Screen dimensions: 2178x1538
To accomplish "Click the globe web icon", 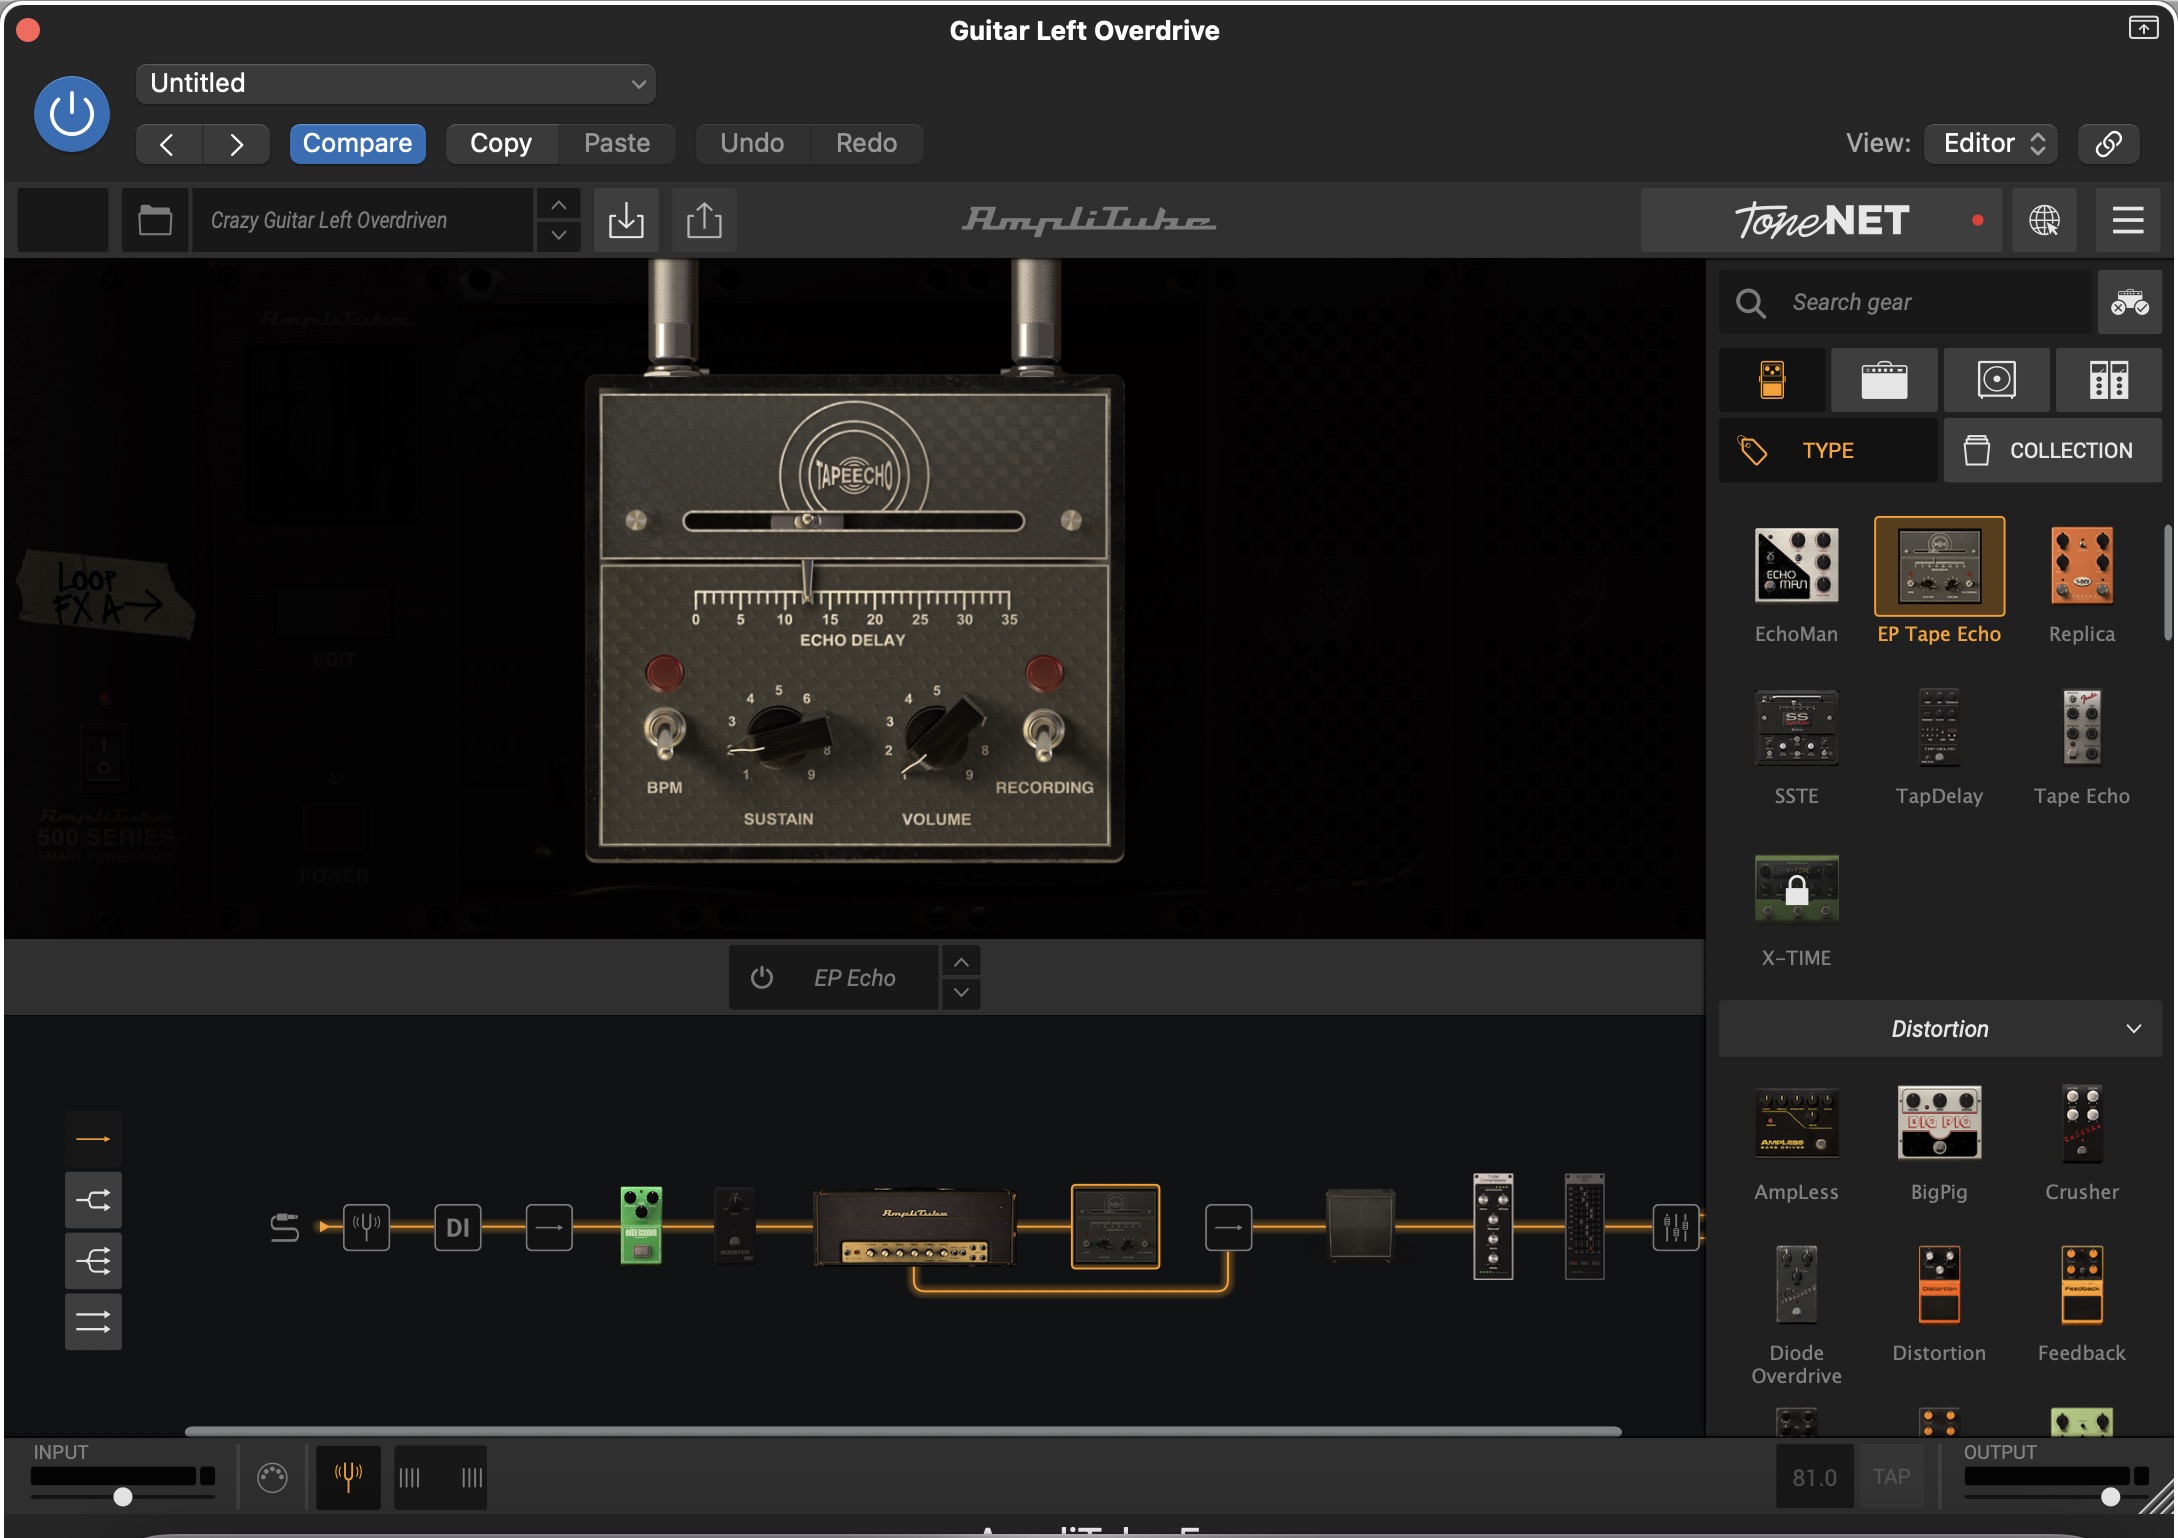I will [2044, 220].
